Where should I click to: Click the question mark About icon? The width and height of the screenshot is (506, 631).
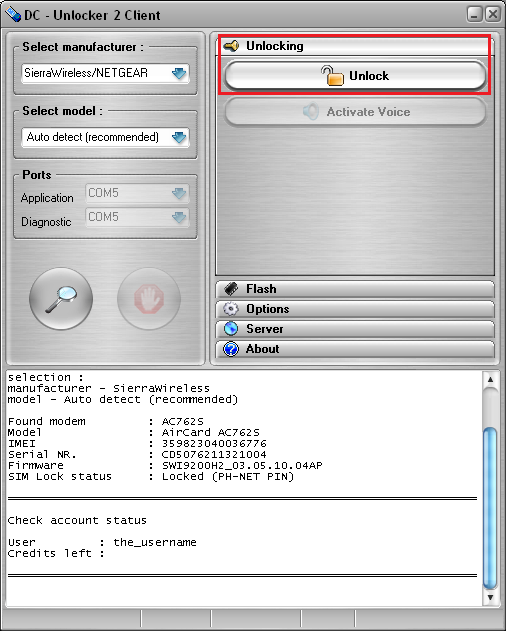coord(231,349)
